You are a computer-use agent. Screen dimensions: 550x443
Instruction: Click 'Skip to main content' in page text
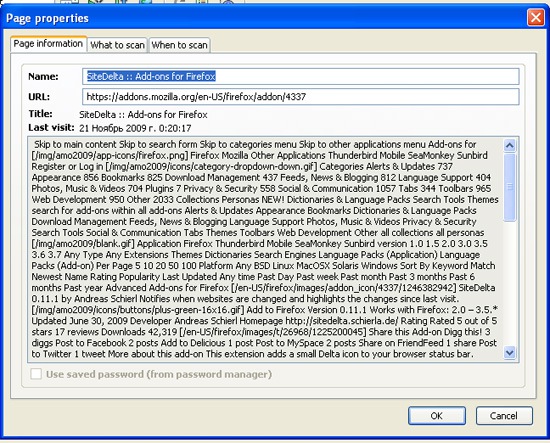[x=75, y=145]
